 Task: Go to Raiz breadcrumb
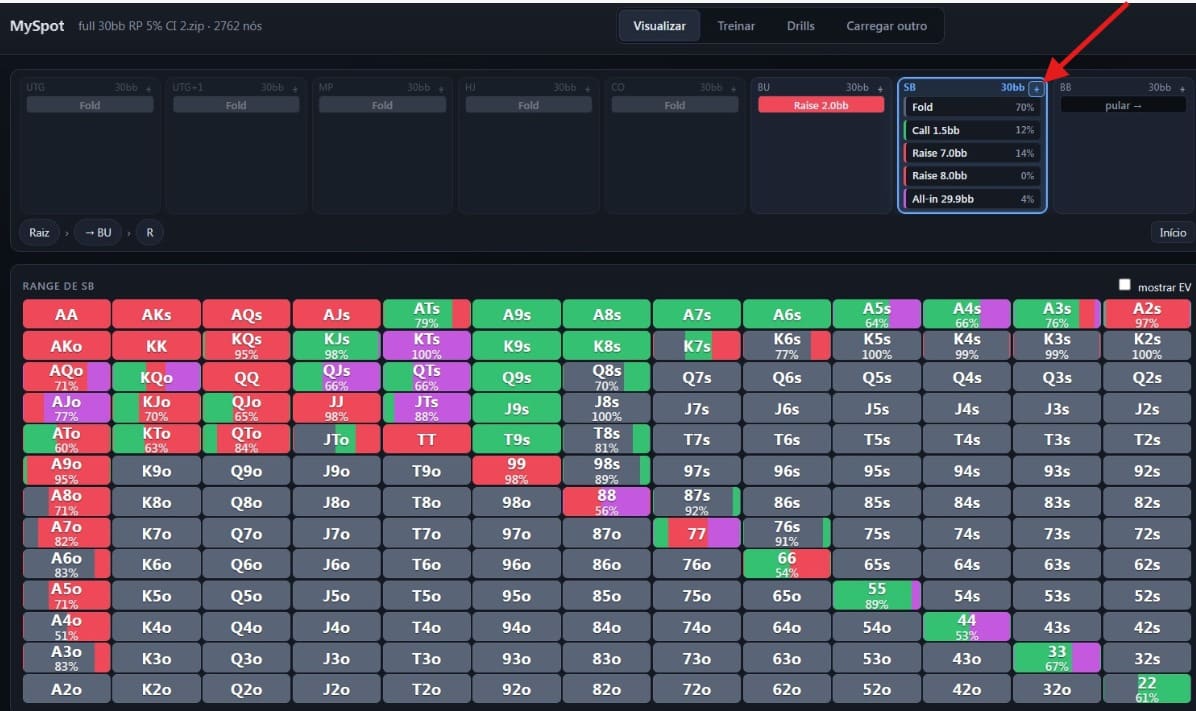tap(40, 233)
